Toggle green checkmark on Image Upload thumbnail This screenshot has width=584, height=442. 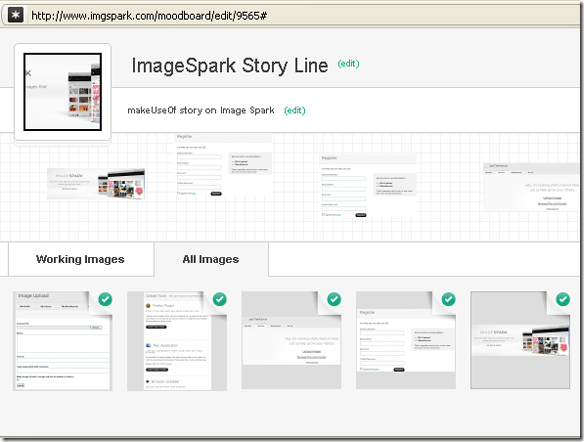pos(105,299)
